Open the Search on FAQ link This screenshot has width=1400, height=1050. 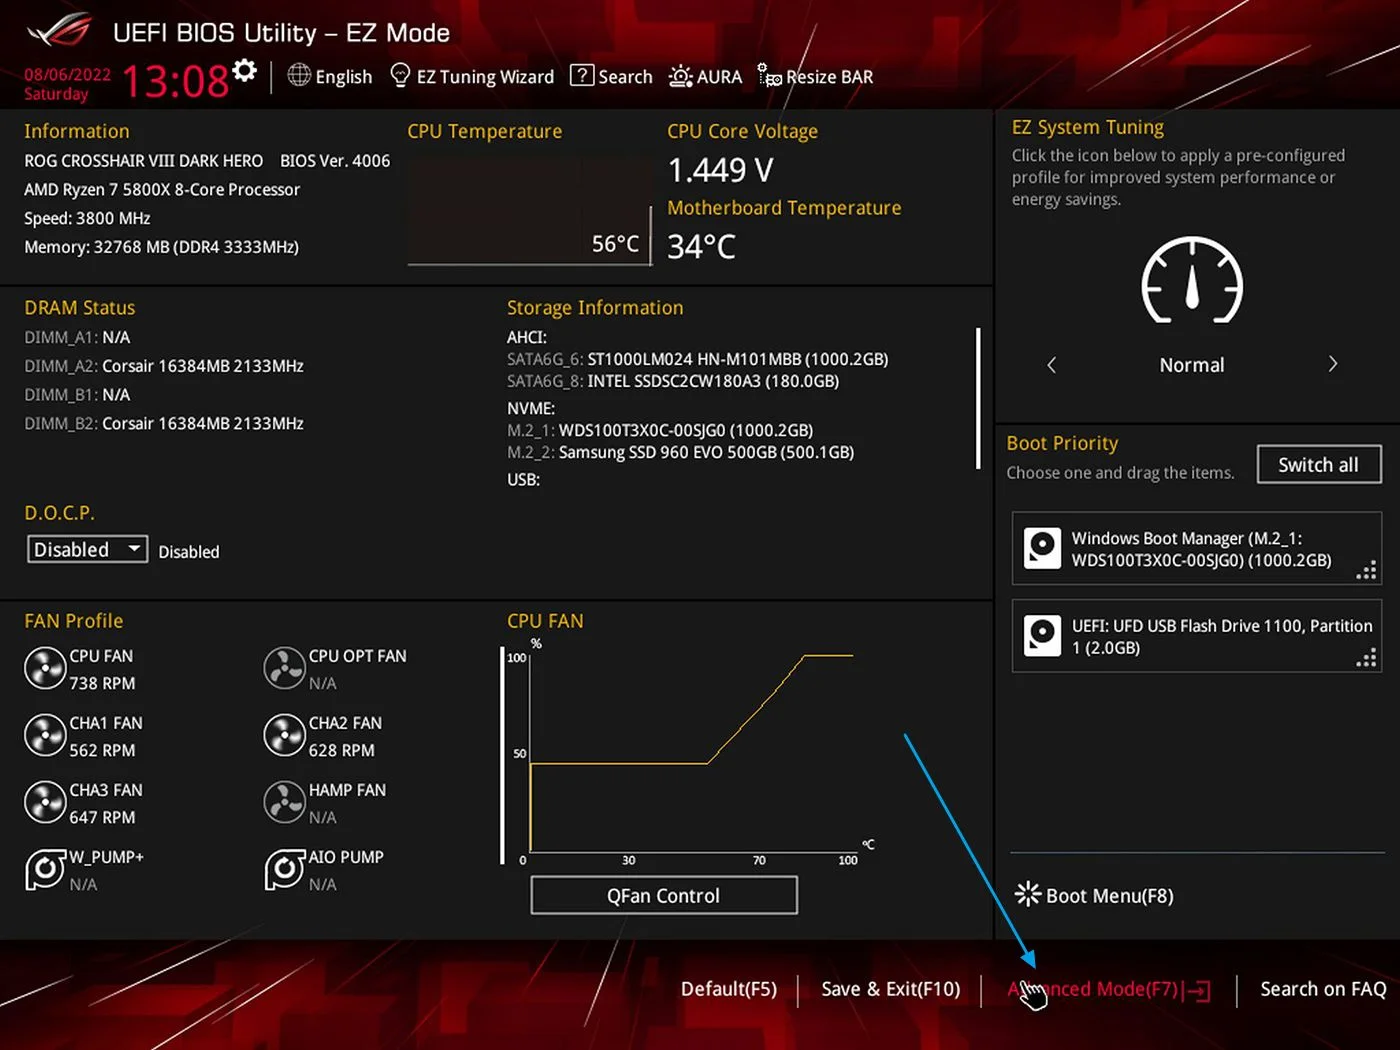[1323, 989]
